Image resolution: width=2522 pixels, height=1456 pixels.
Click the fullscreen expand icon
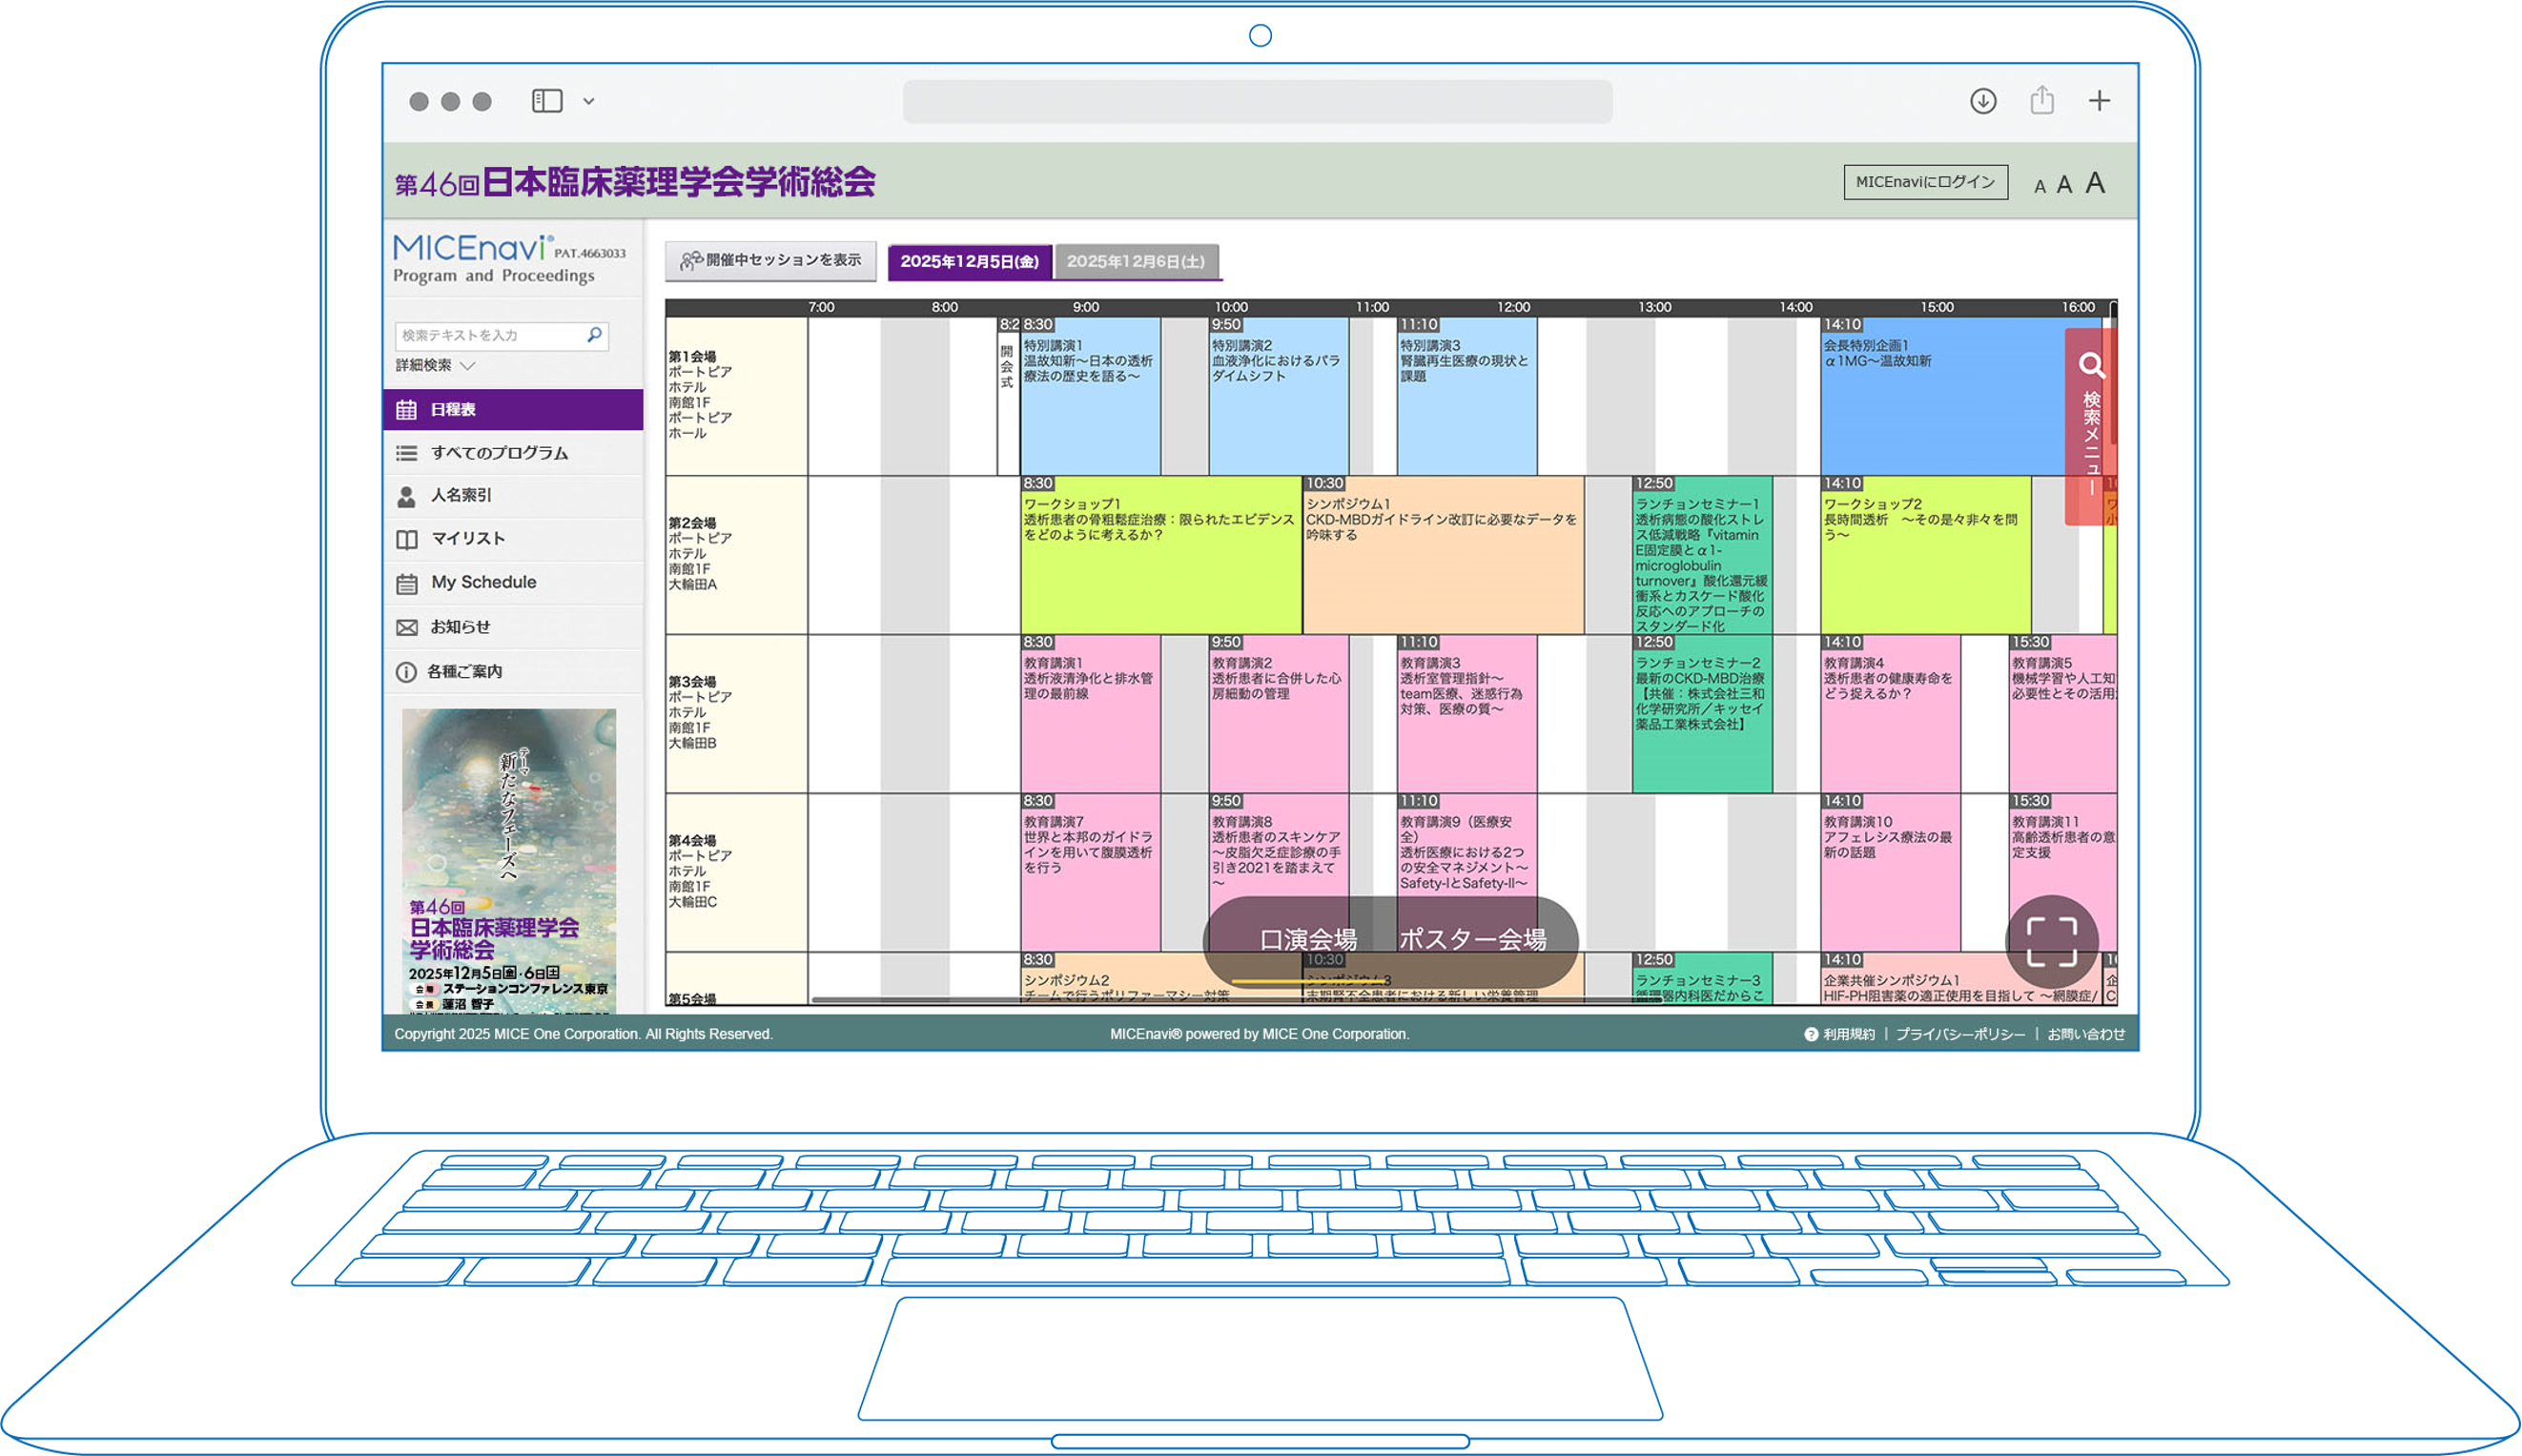pos(2051,941)
